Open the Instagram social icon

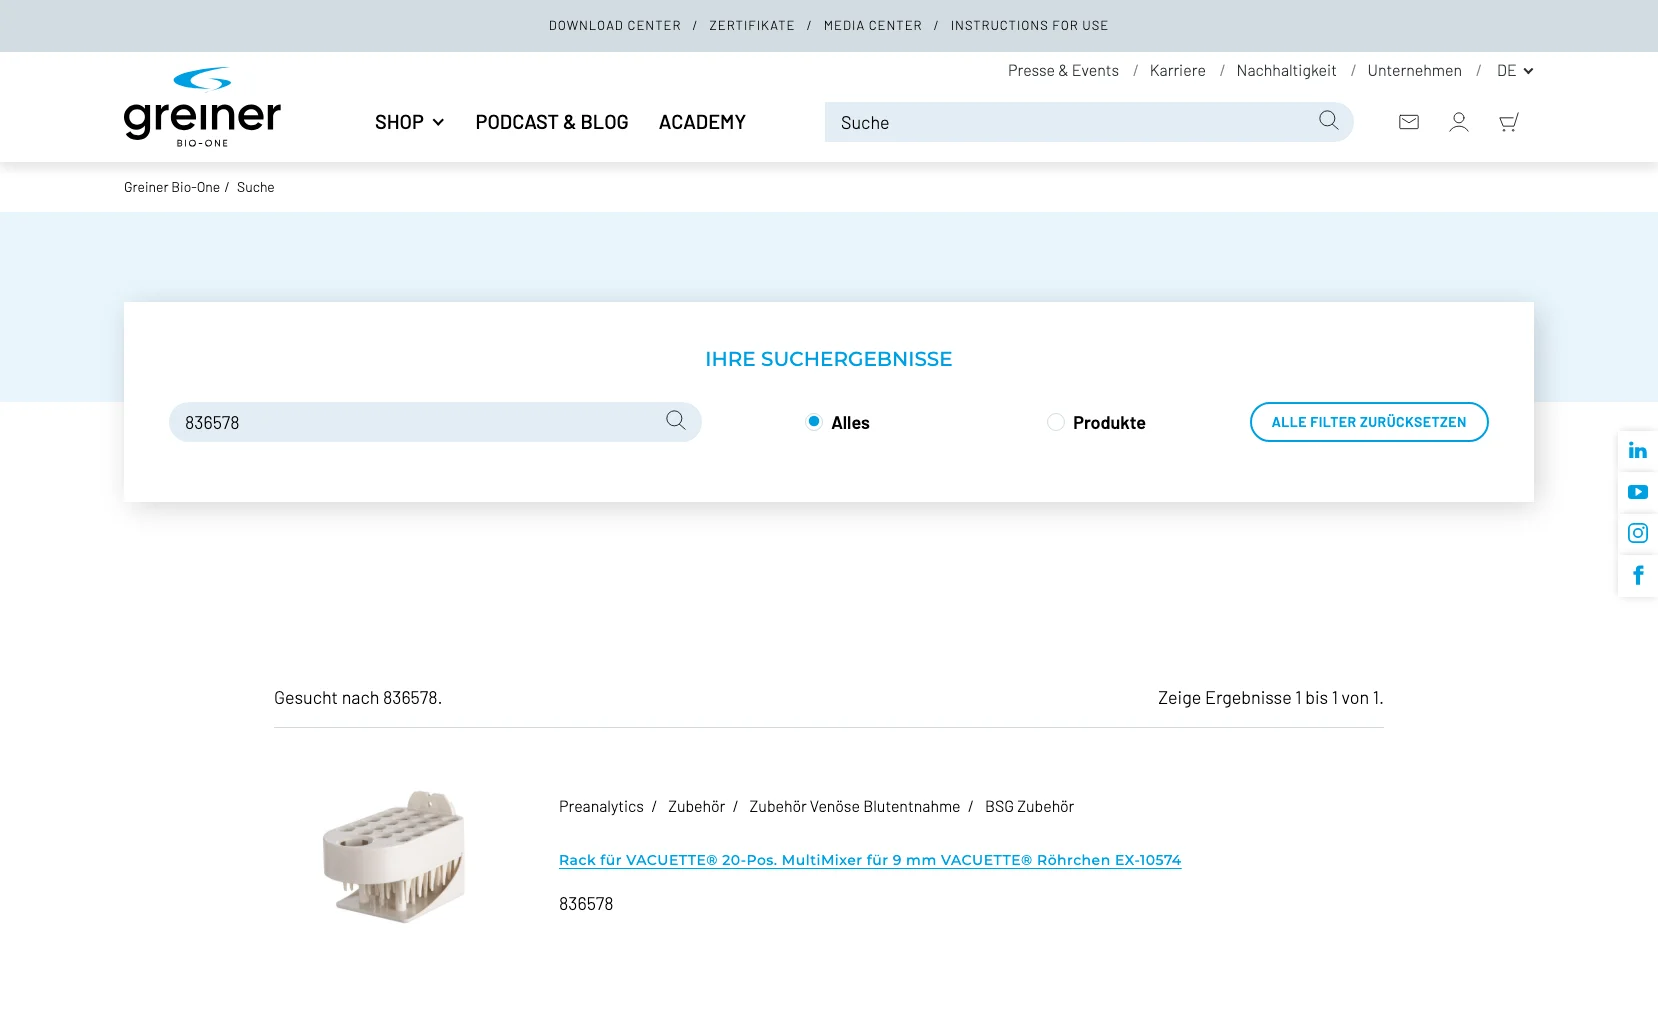pos(1638,533)
